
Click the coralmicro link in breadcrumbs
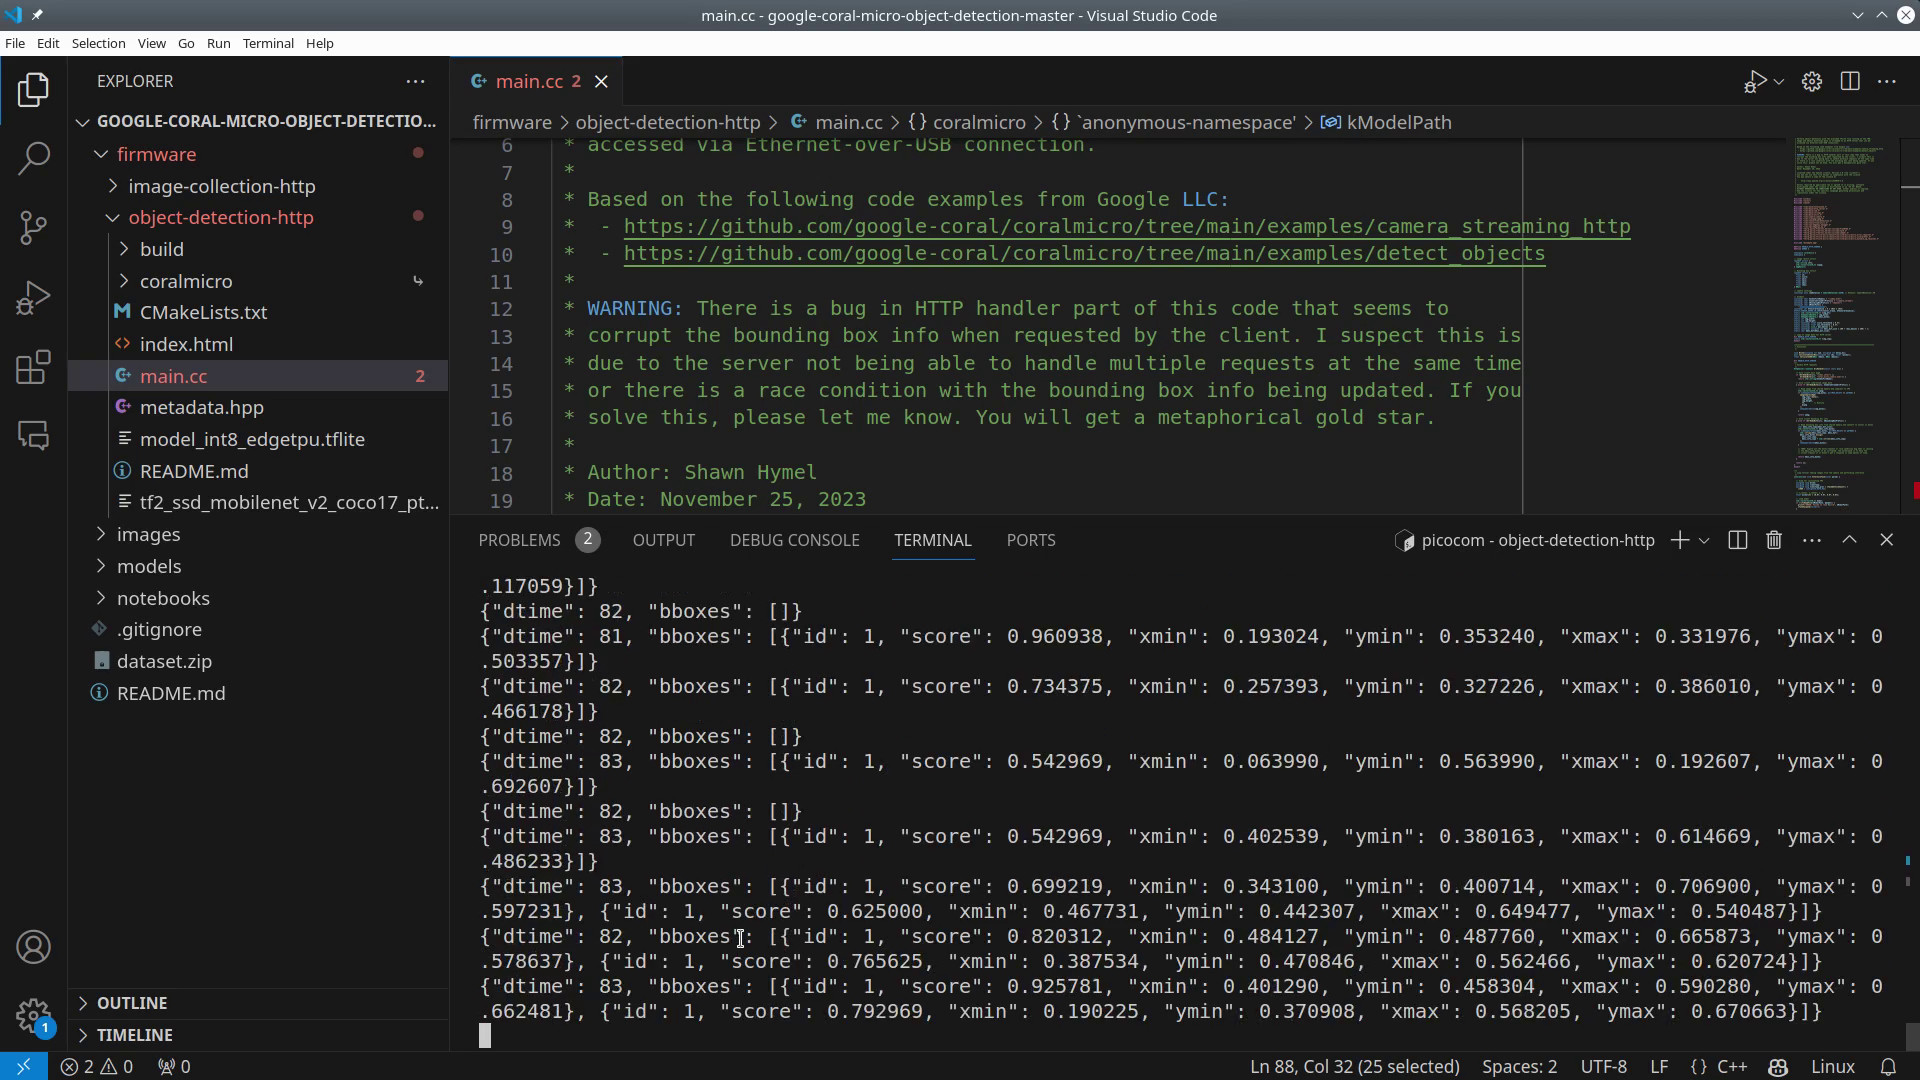[983, 122]
